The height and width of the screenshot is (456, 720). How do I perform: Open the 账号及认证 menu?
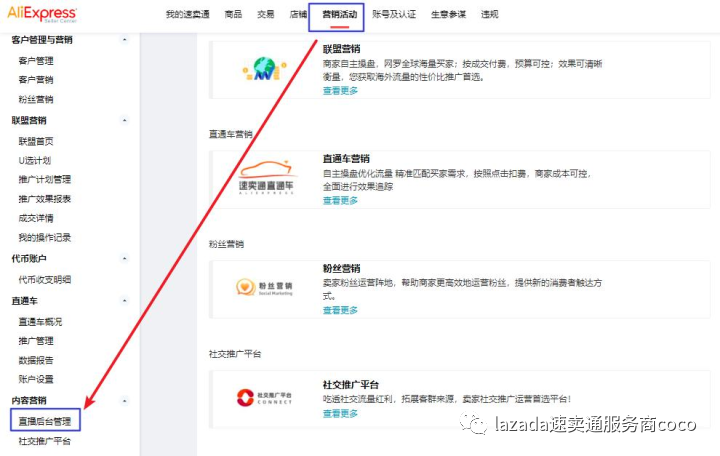(394, 14)
